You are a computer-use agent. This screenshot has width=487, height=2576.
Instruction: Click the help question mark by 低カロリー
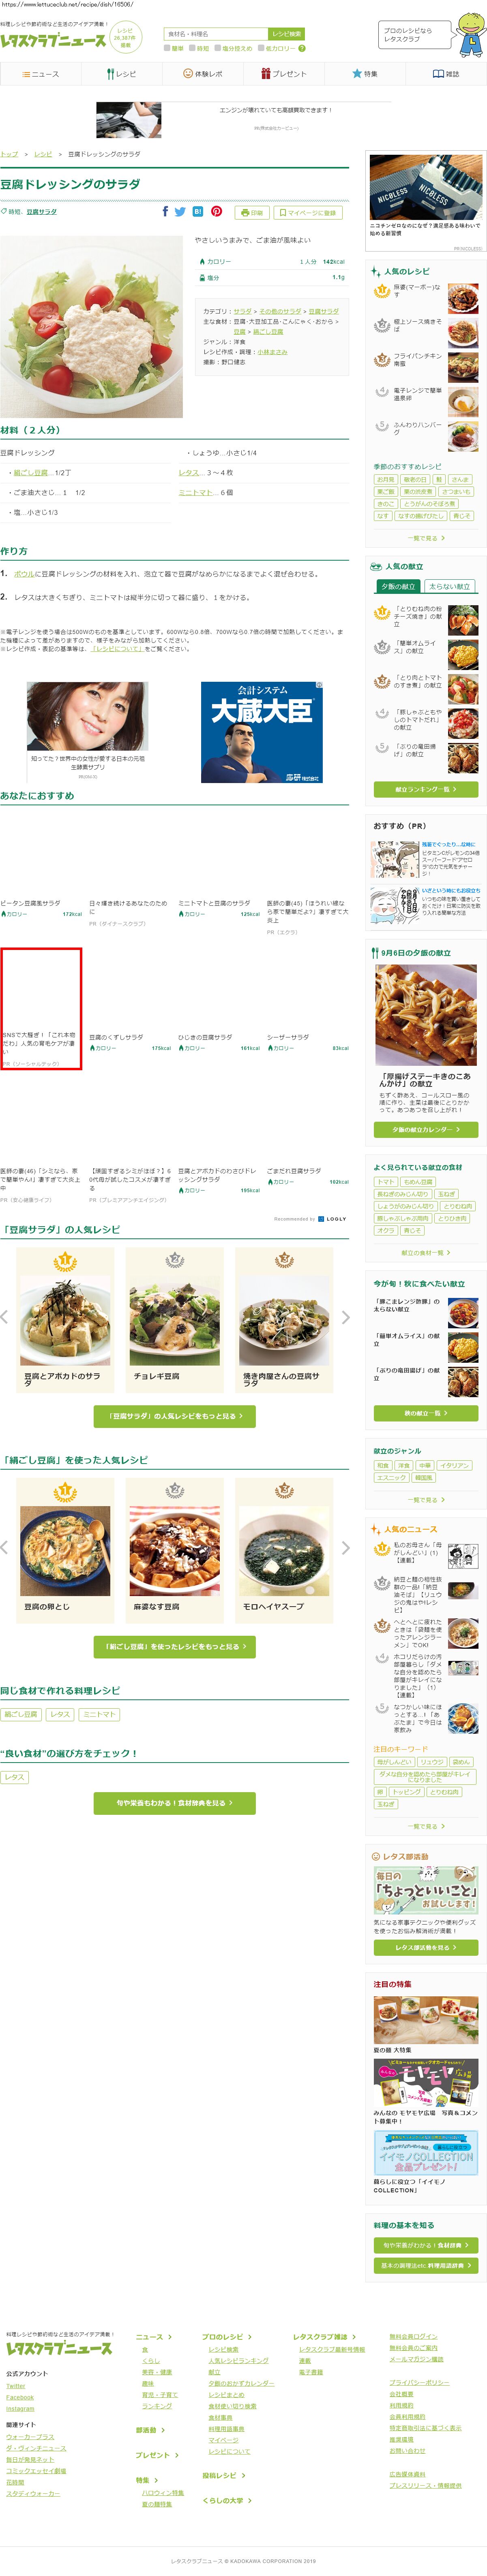302,48
